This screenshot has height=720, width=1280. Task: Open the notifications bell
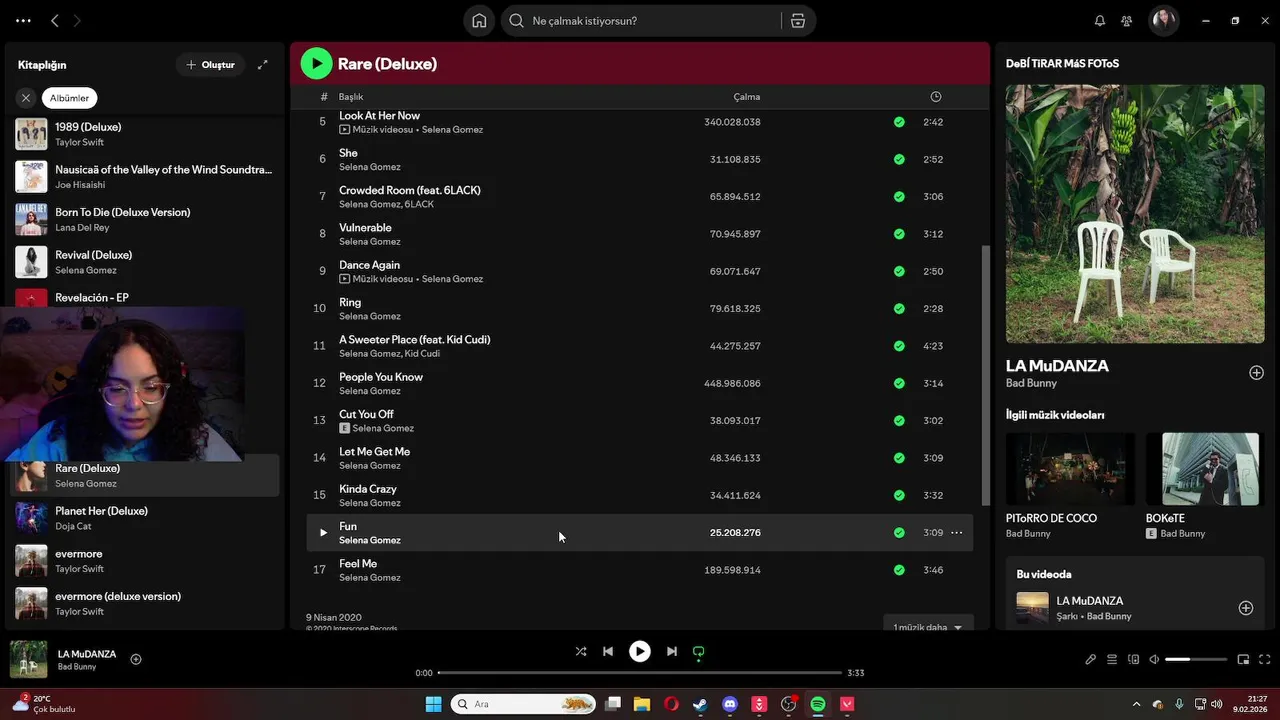(1100, 21)
